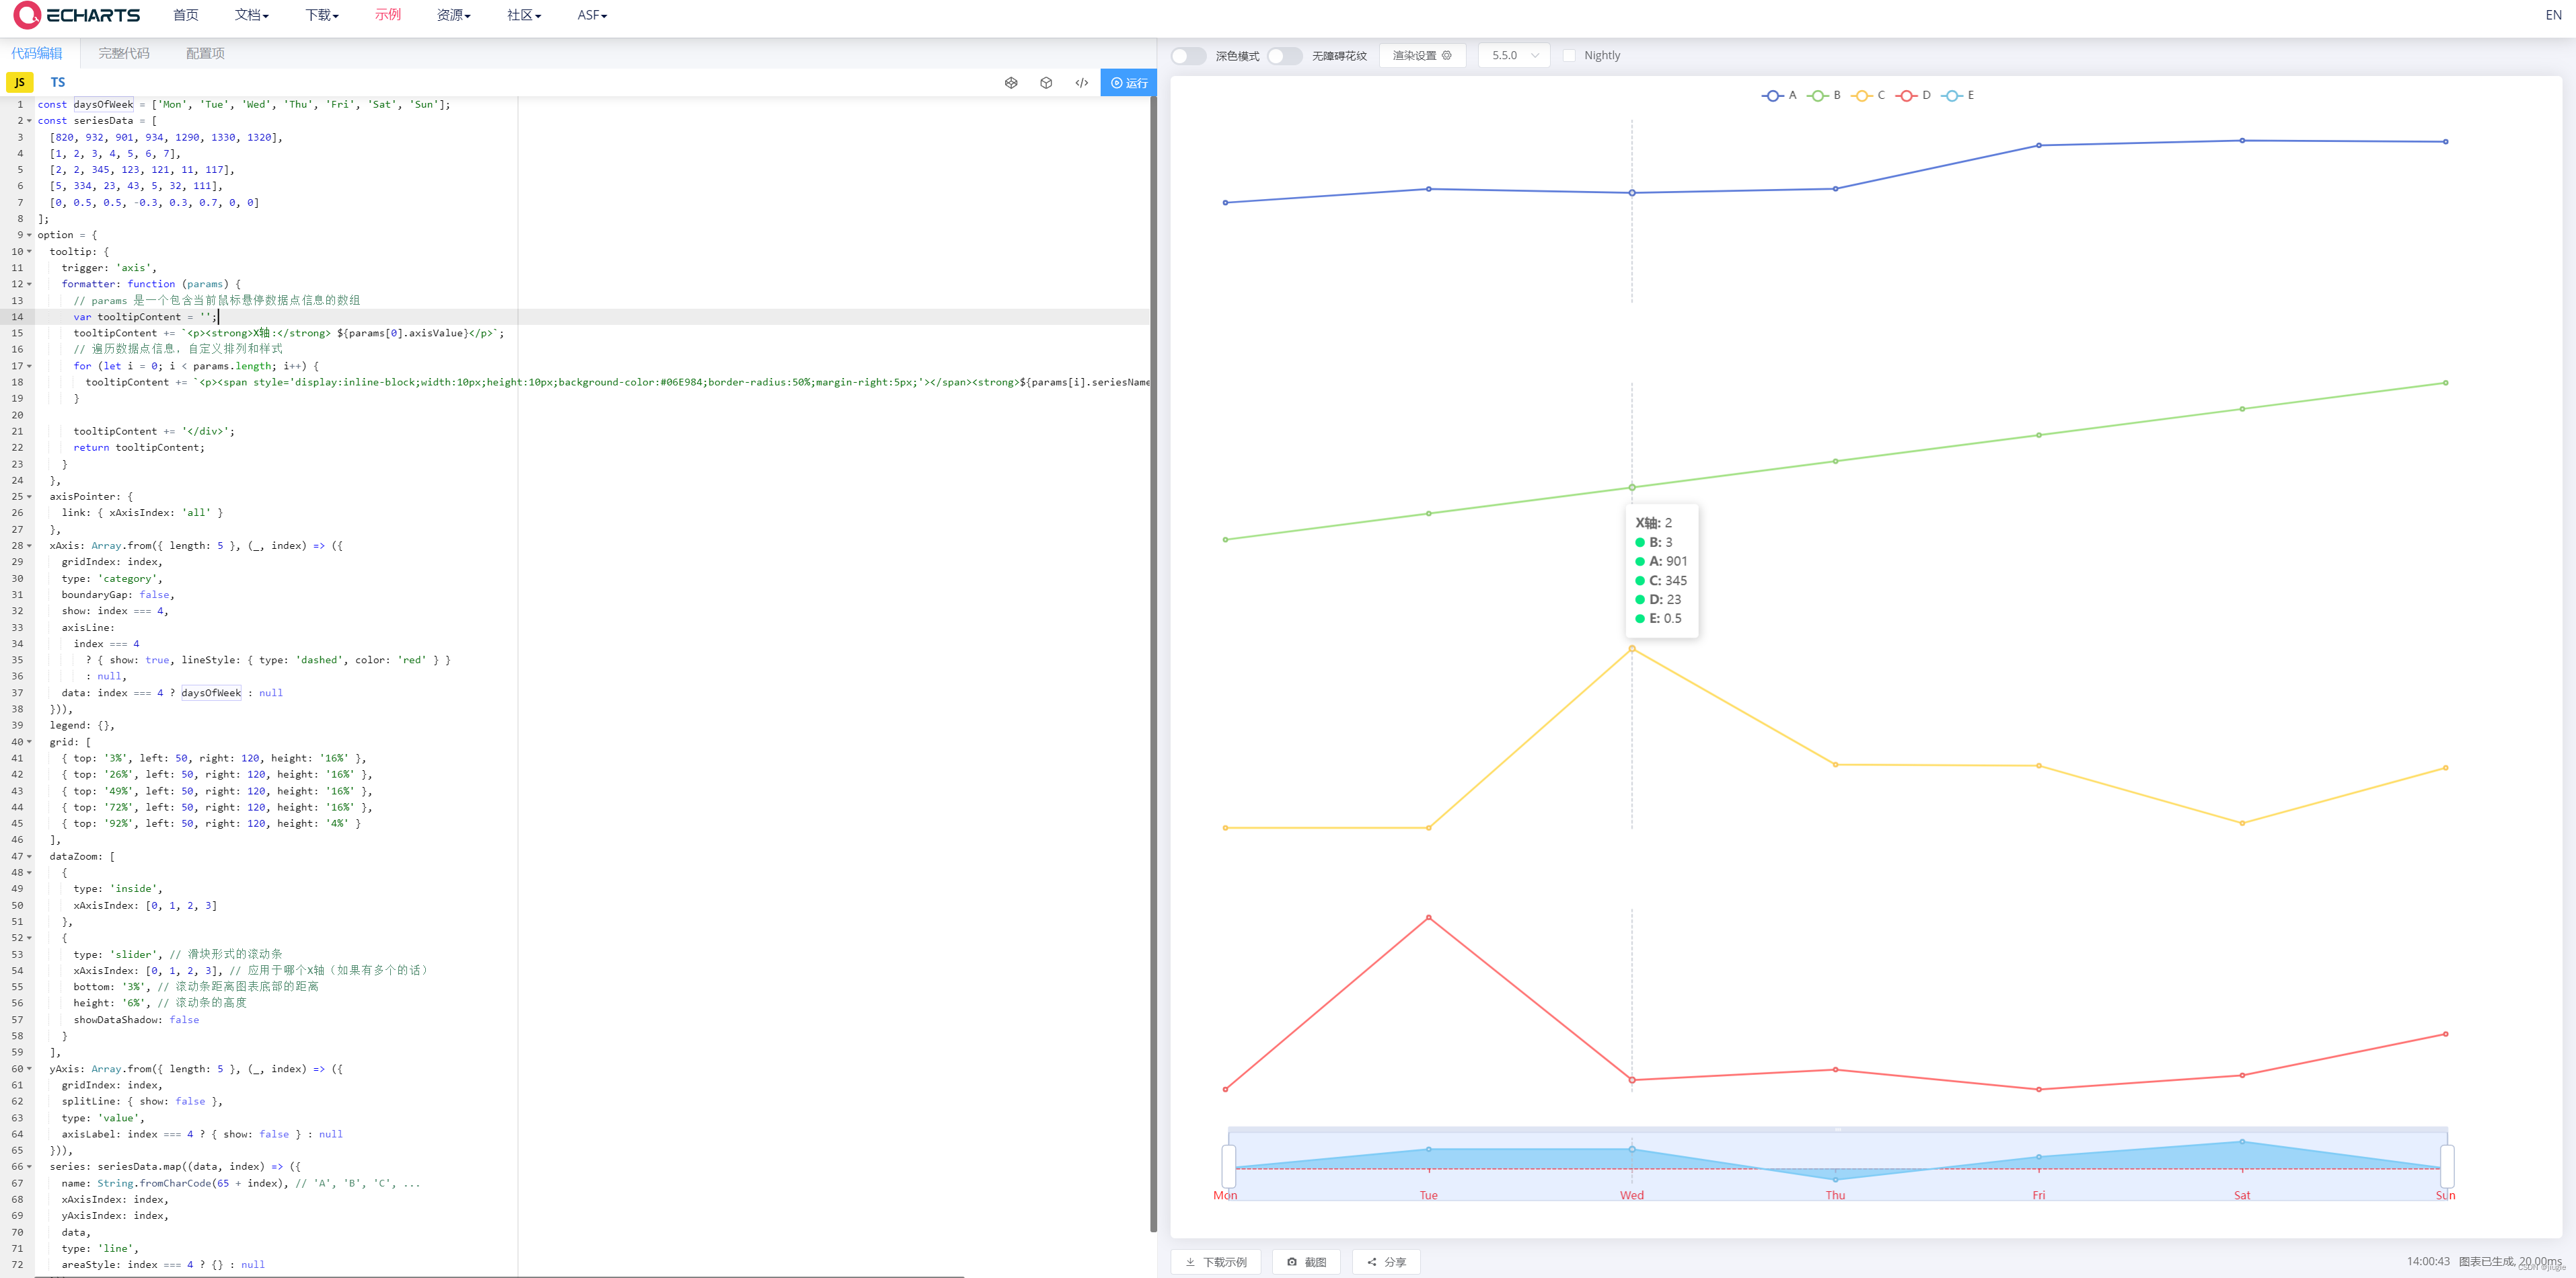Viewport: 2576px width, 1278px height.
Task: Go to 首页 home page
Action: pos(185,15)
